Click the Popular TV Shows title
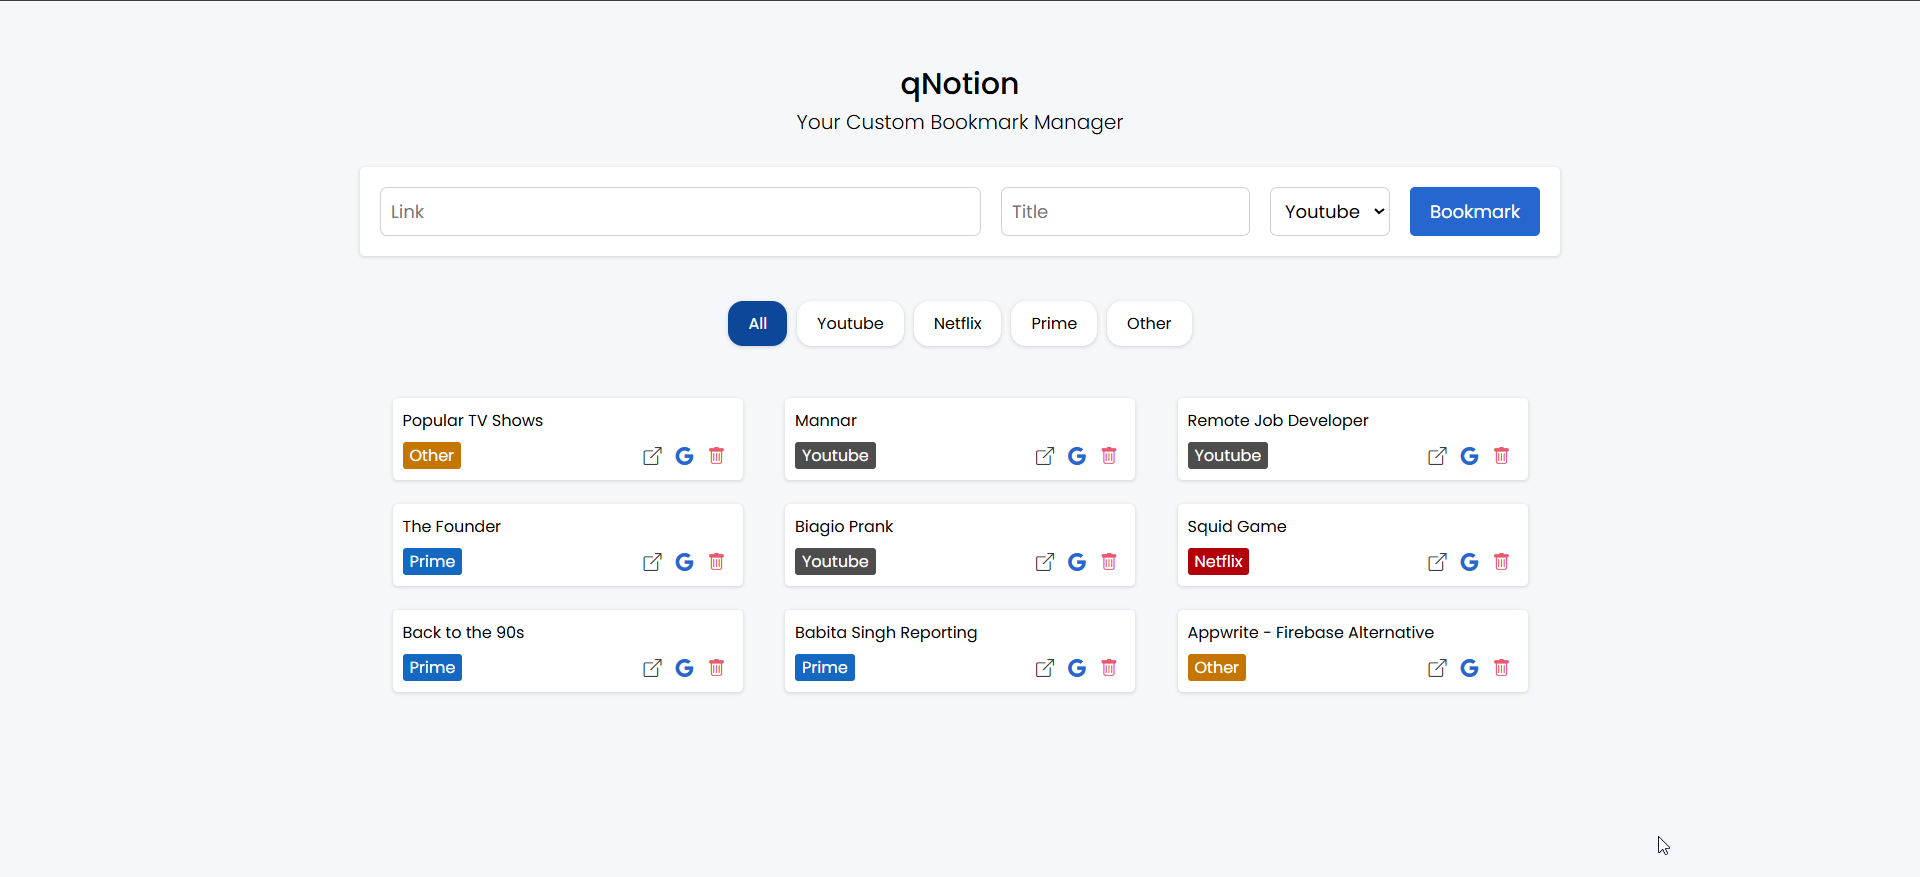 point(473,421)
